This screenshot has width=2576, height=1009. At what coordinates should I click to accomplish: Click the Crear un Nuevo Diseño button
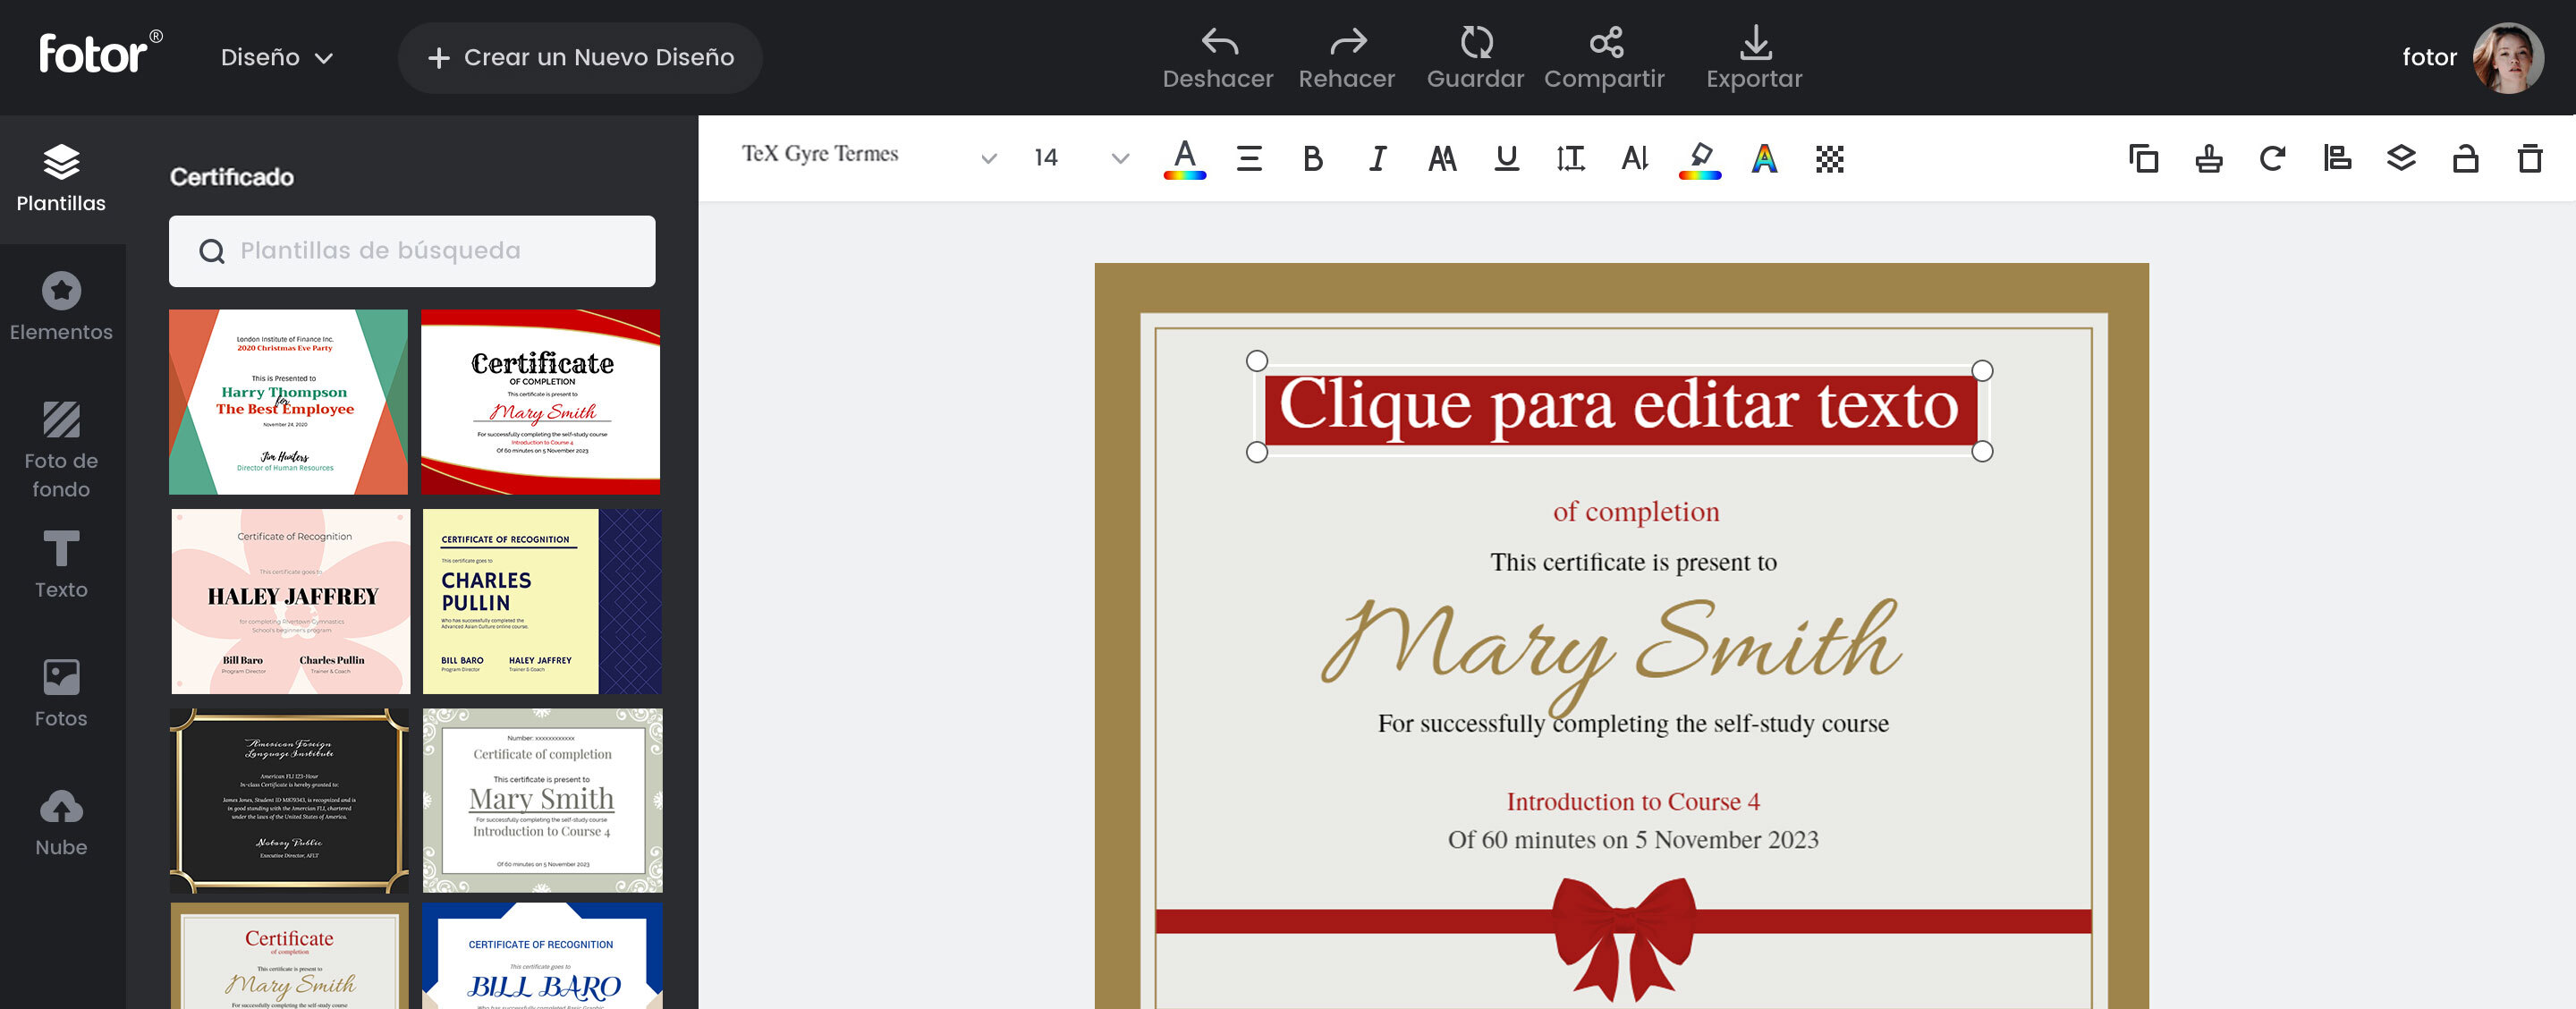[x=580, y=57]
